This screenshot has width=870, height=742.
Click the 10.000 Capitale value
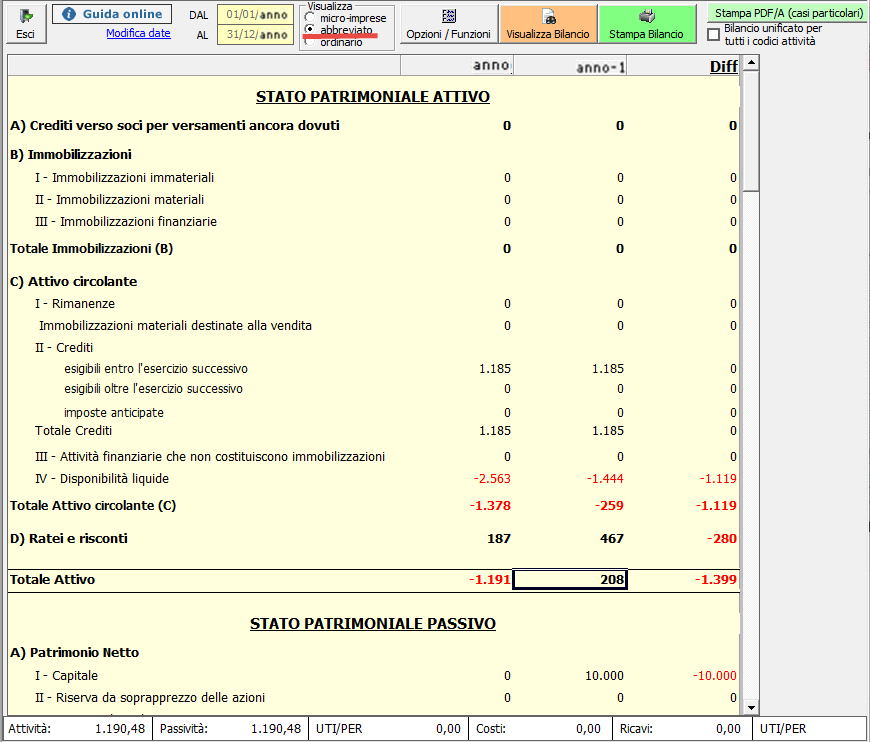click(x=604, y=676)
